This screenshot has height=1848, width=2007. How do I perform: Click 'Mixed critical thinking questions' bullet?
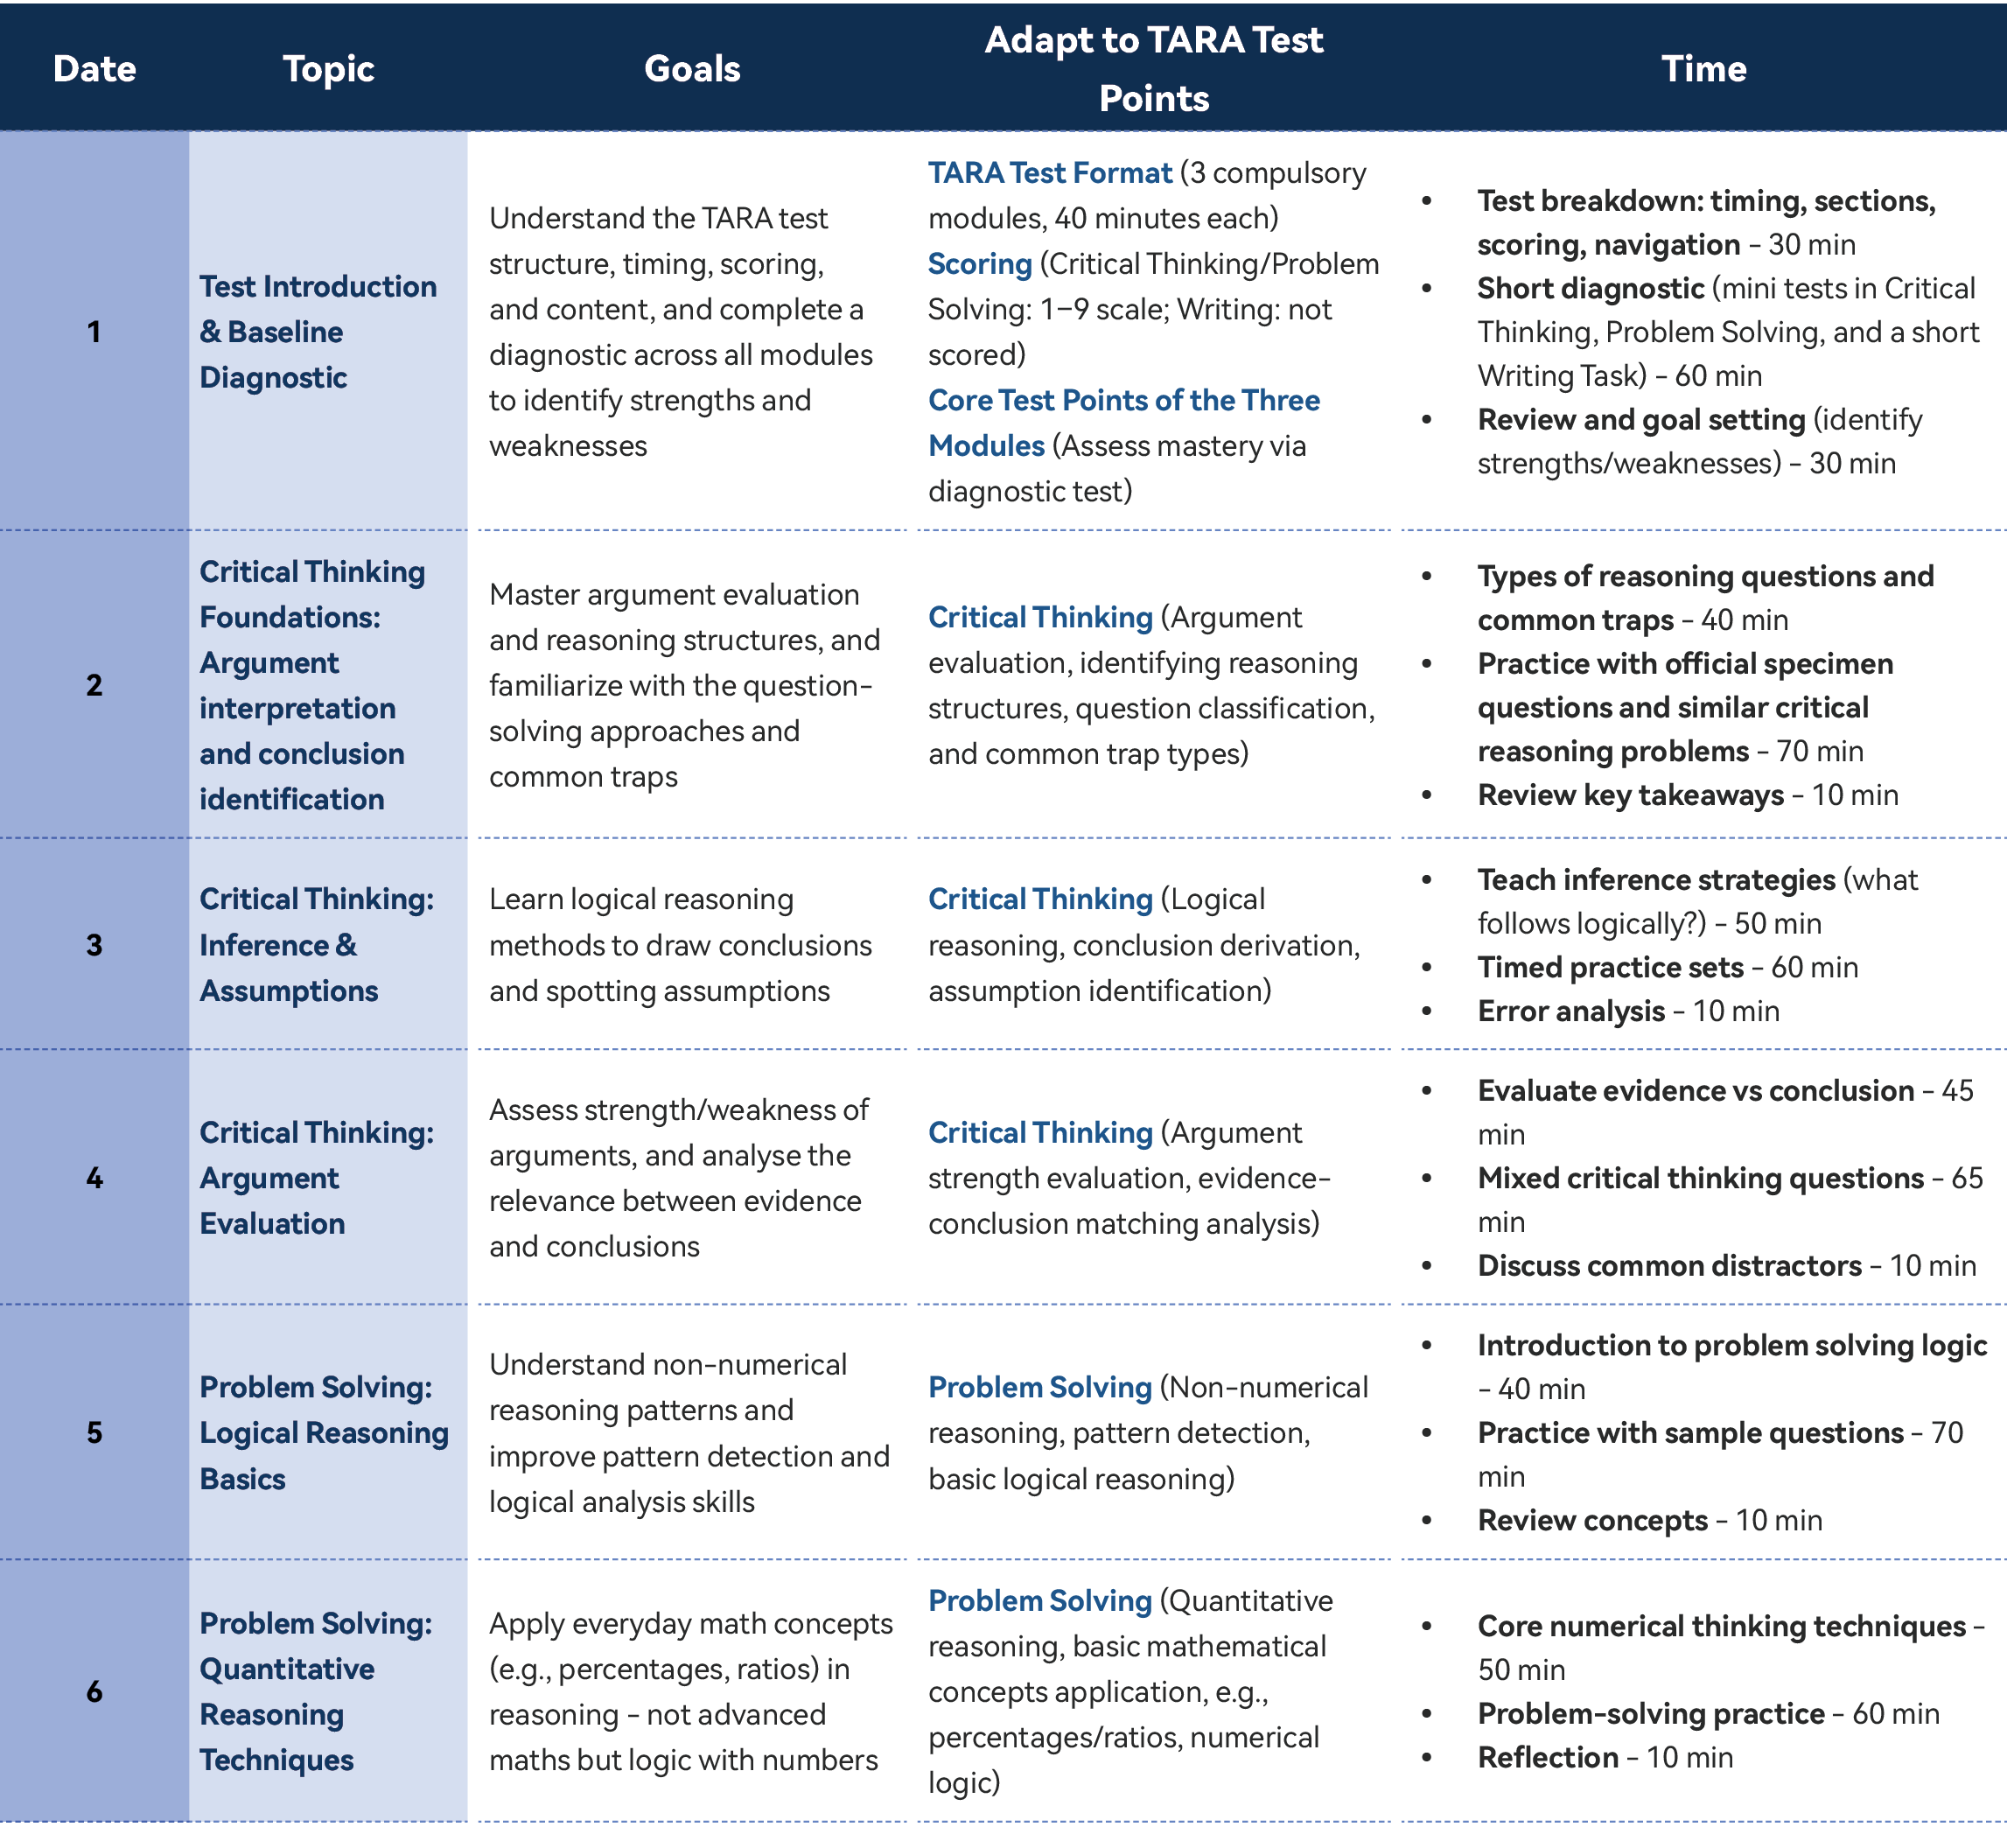[1700, 1178]
